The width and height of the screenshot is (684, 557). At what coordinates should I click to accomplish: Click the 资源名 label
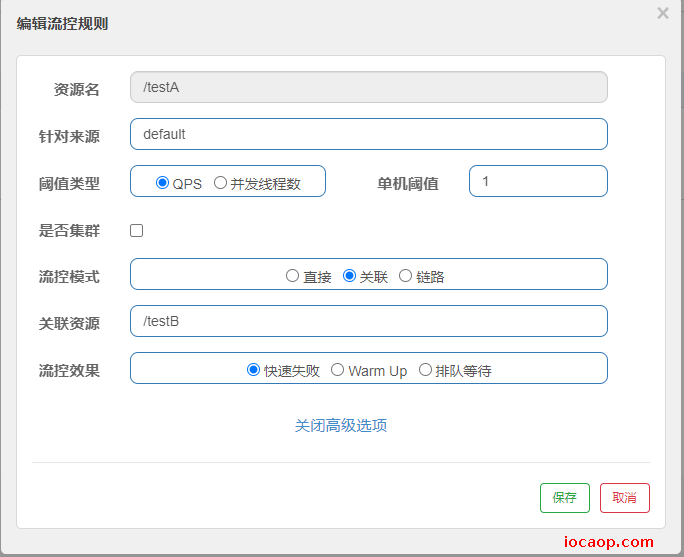[x=77, y=89]
